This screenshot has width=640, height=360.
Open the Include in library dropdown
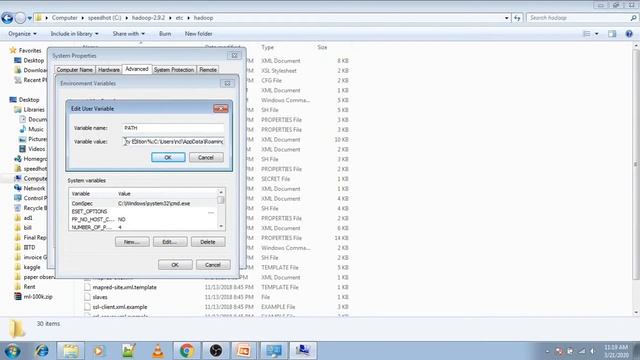[x=74, y=34]
